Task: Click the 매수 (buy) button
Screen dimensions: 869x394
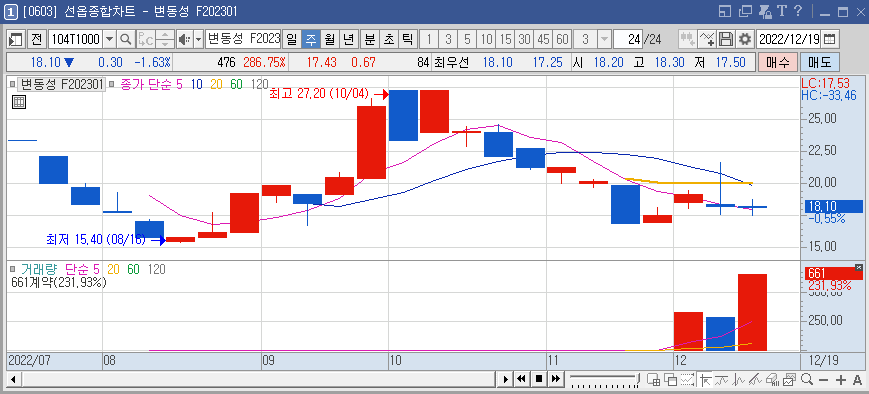Action: tap(778, 62)
